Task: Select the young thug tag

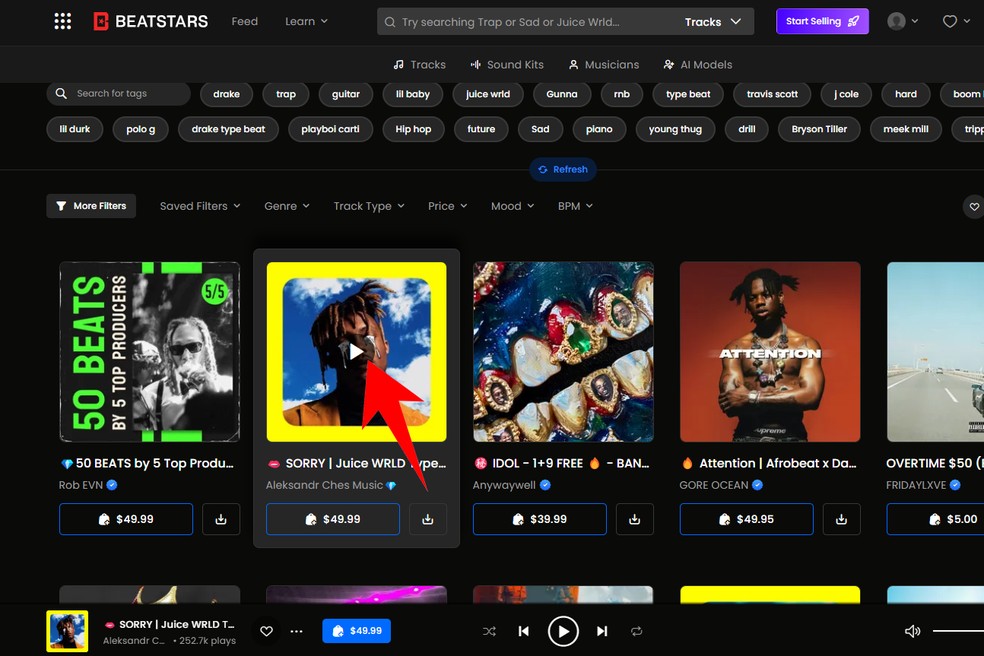Action: click(x=675, y=129)
